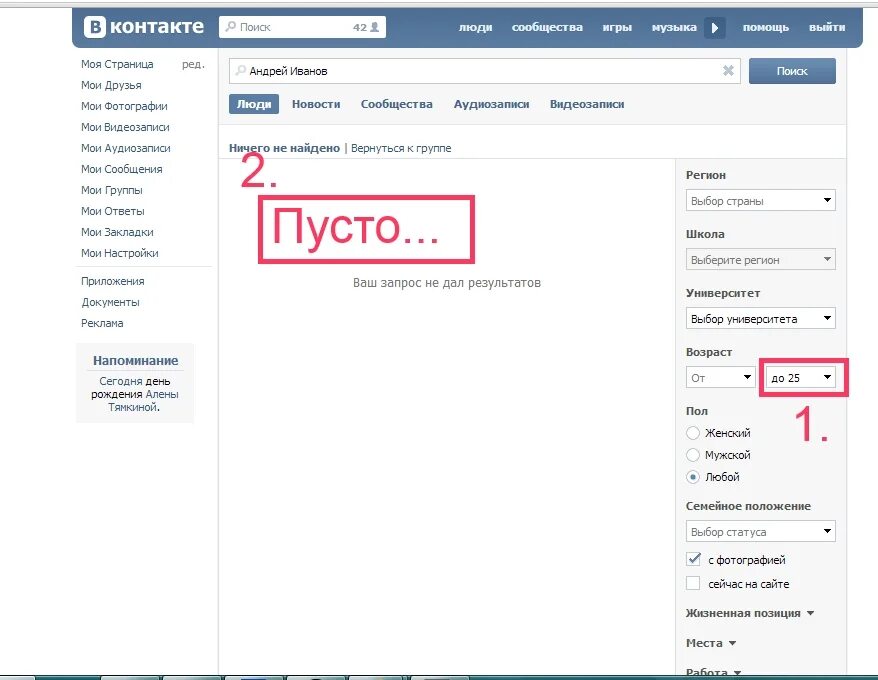Focus the header Поиск search field
The image size is (878, 680).
302,27
